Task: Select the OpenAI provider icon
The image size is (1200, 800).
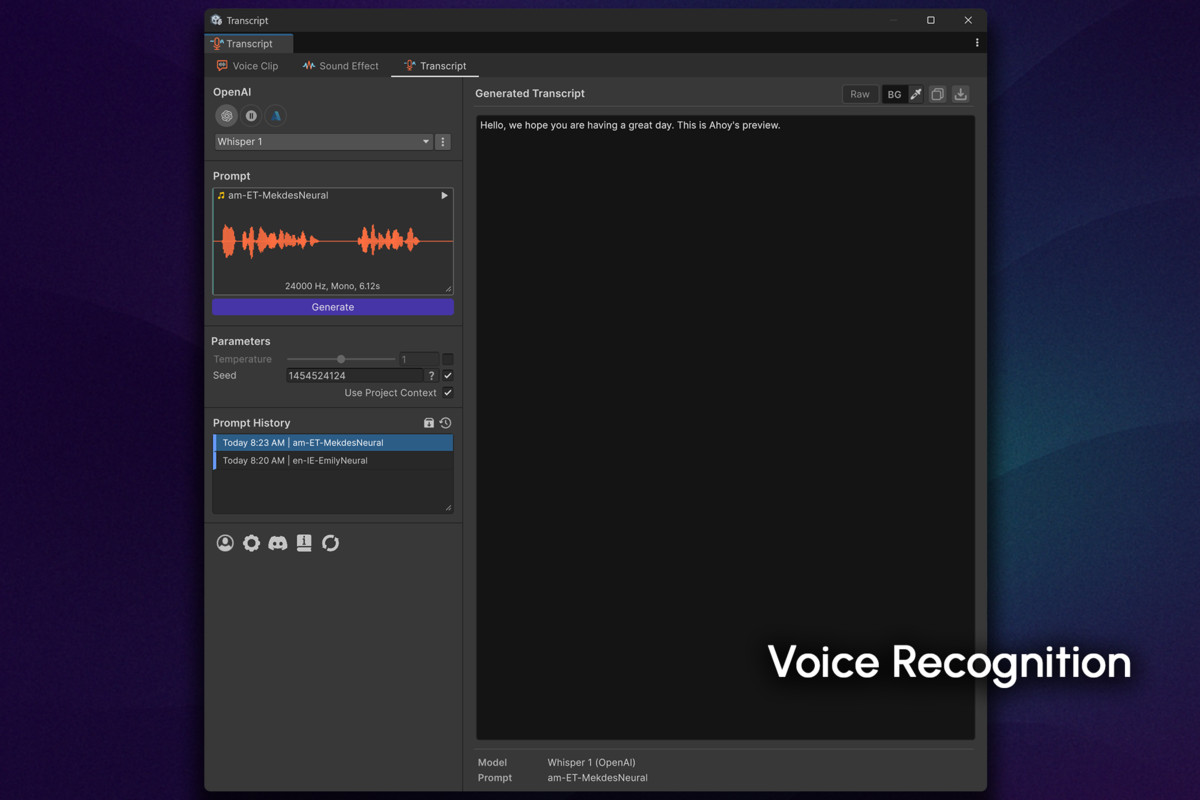Action: click(x=226, y=115)
